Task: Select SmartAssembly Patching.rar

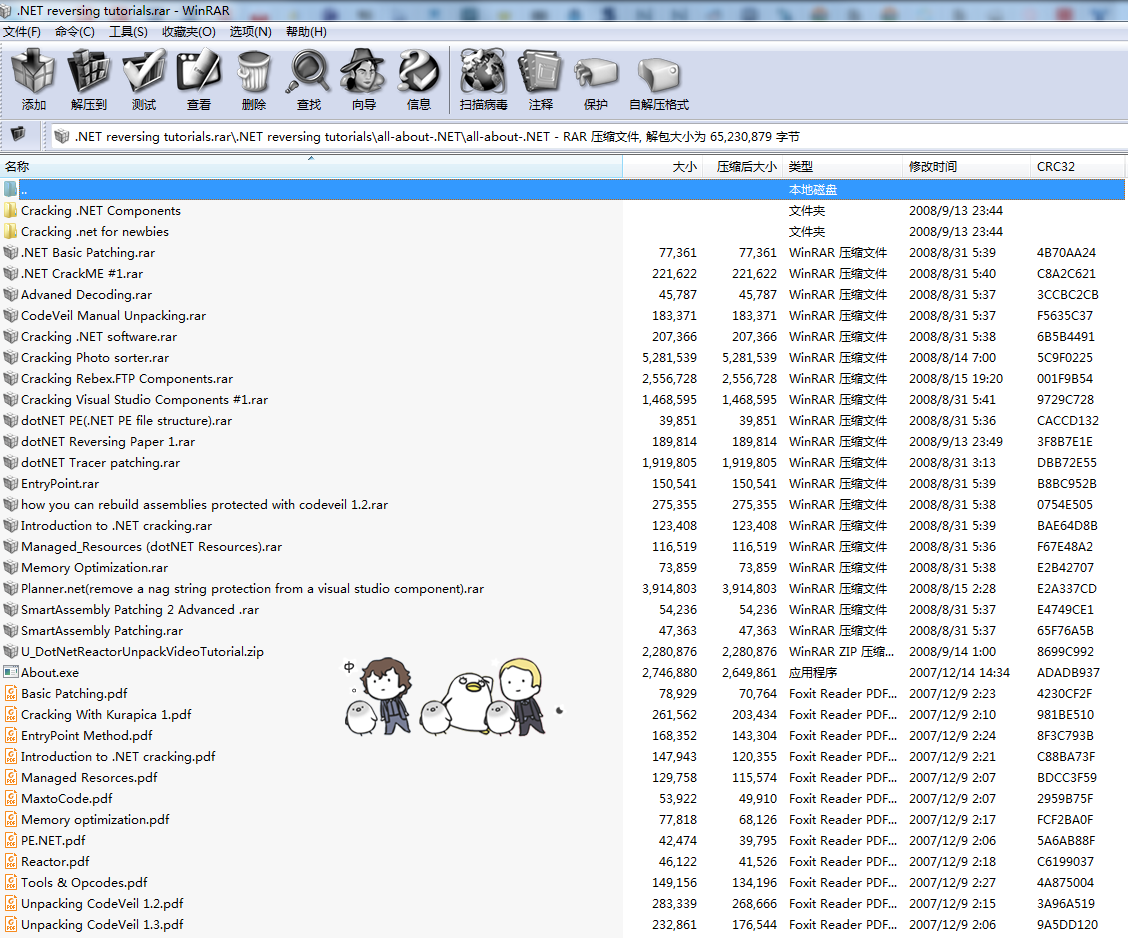Action: tap(102, 631)
